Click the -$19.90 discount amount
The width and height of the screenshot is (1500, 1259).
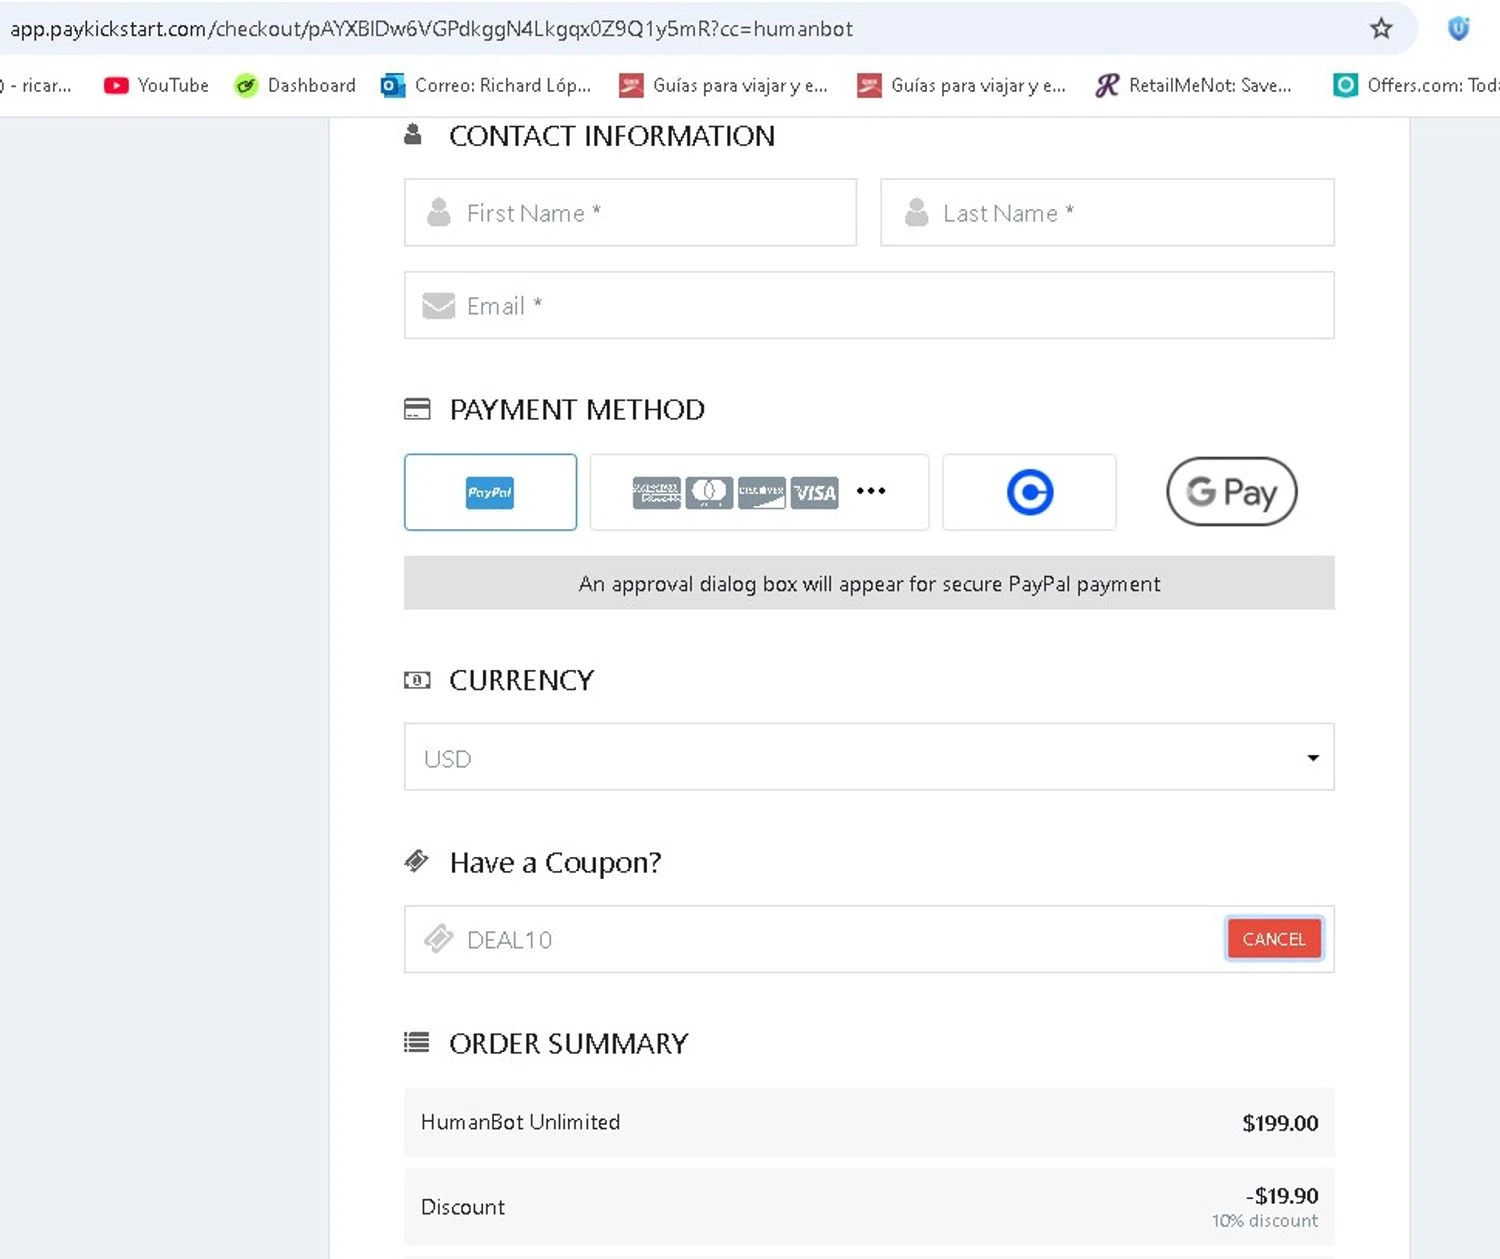pos(1282,1196)
